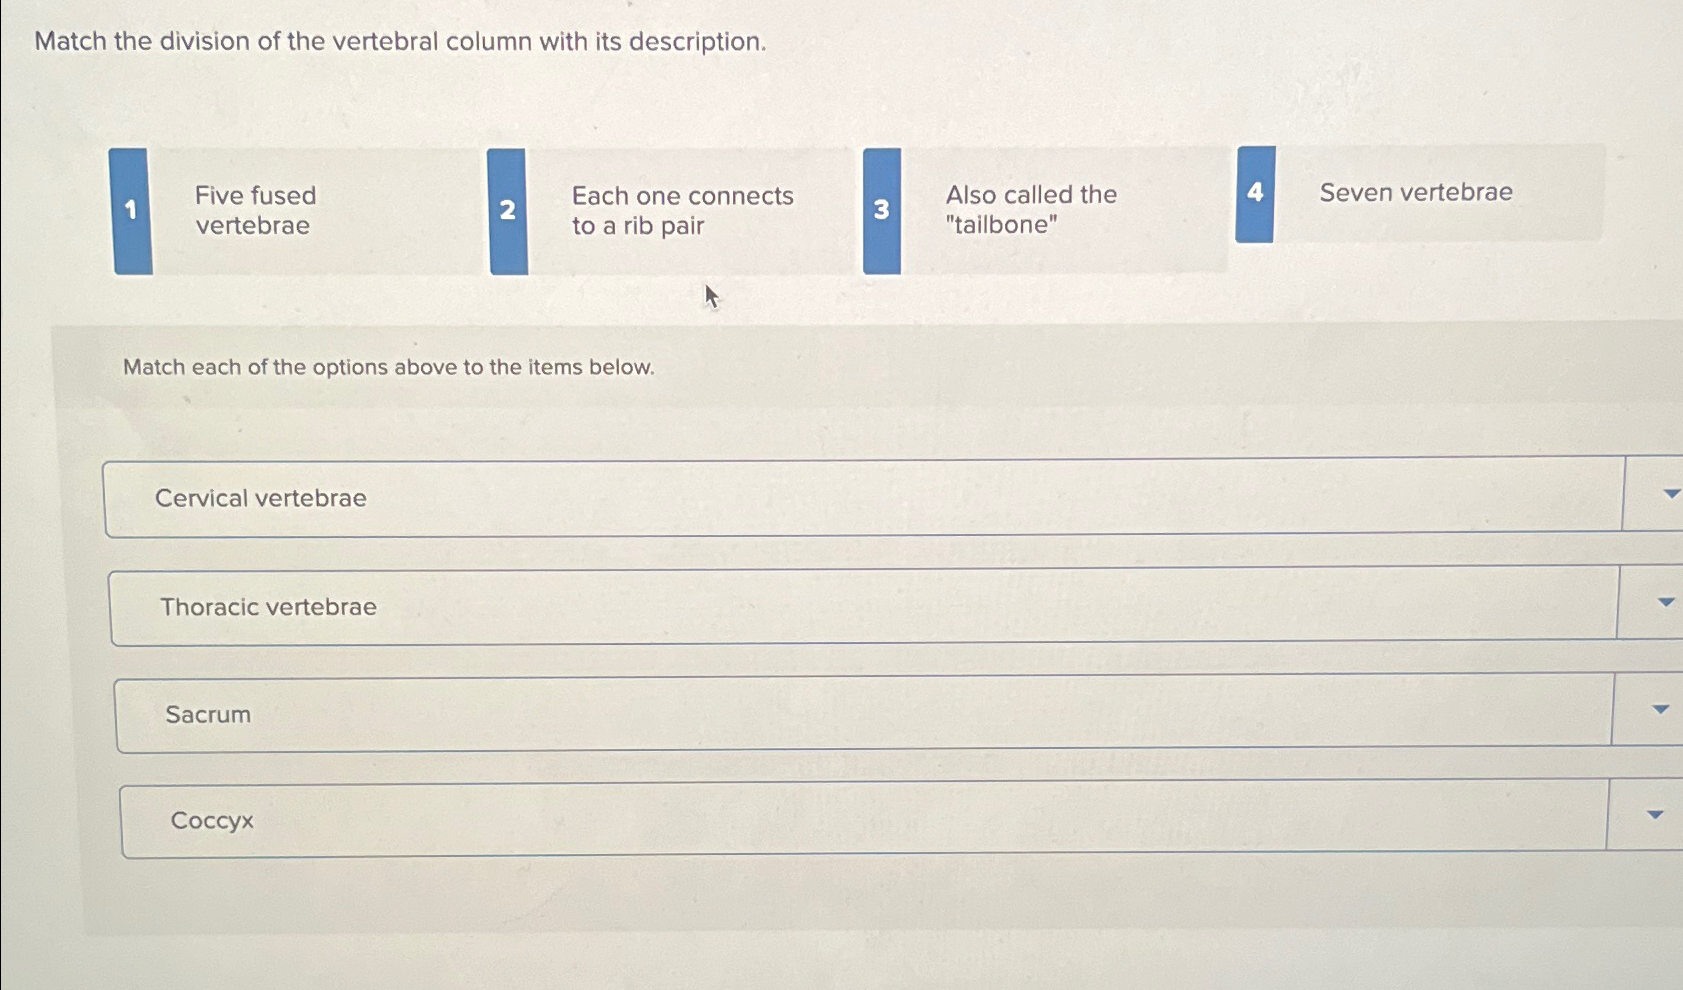Screen dimensions: 1683x990
Task: Select the Cervical vertebrae answer row
Action: (x=760, y=497)
